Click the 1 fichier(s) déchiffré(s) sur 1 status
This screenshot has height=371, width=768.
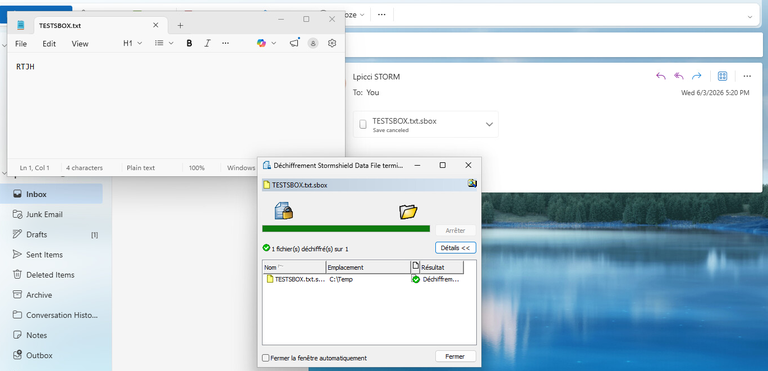(310, 249)
